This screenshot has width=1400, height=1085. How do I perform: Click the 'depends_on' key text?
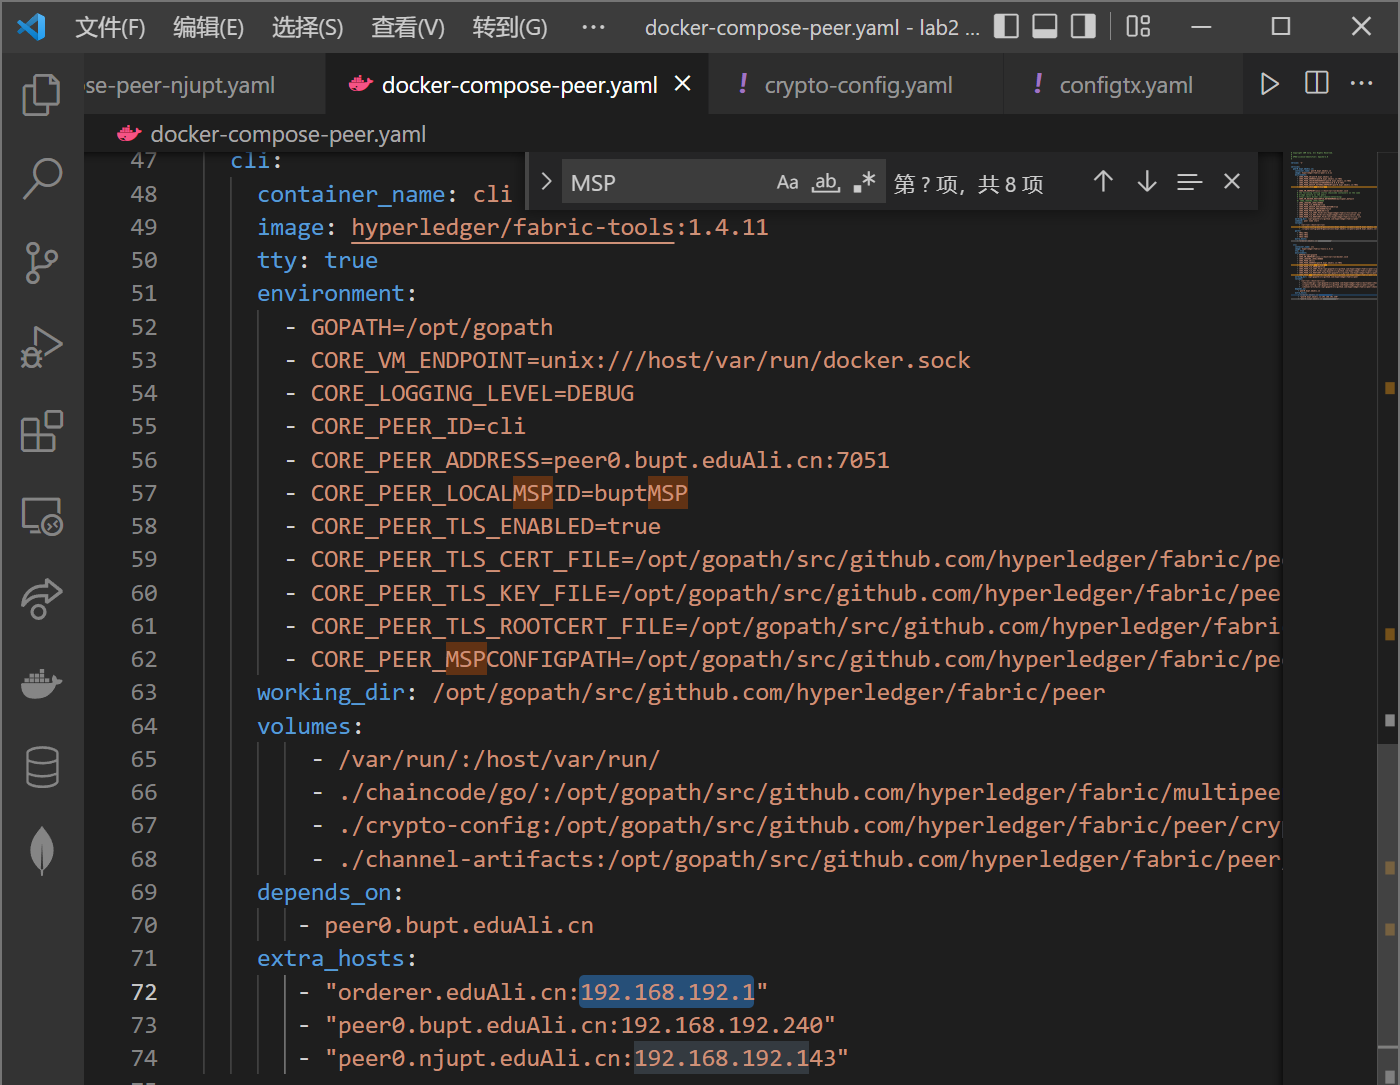point(324,892)
